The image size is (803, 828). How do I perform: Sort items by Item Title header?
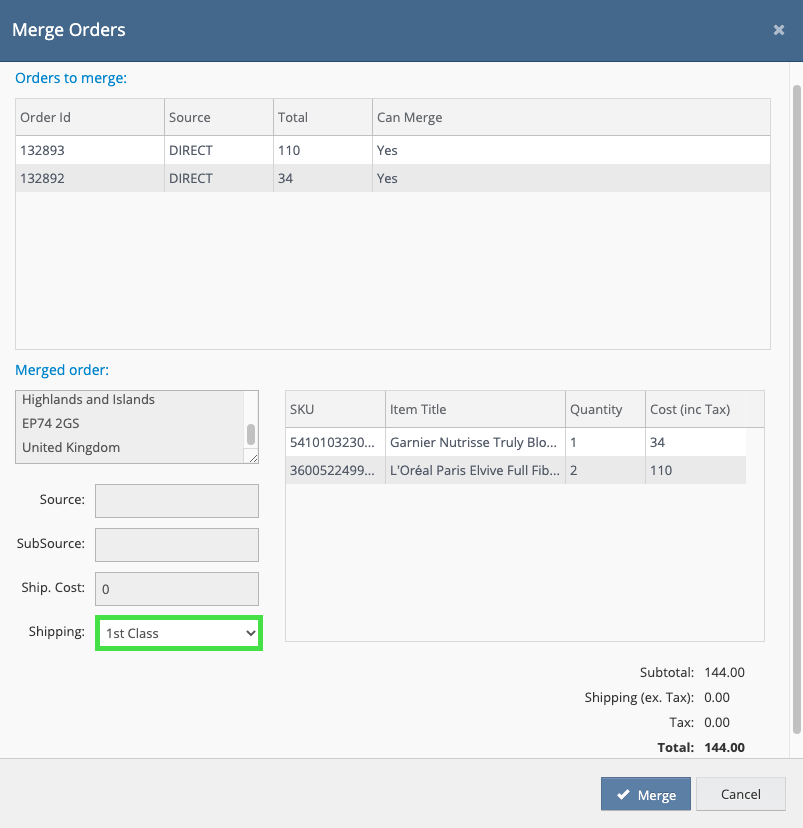[x=475, y=409]
